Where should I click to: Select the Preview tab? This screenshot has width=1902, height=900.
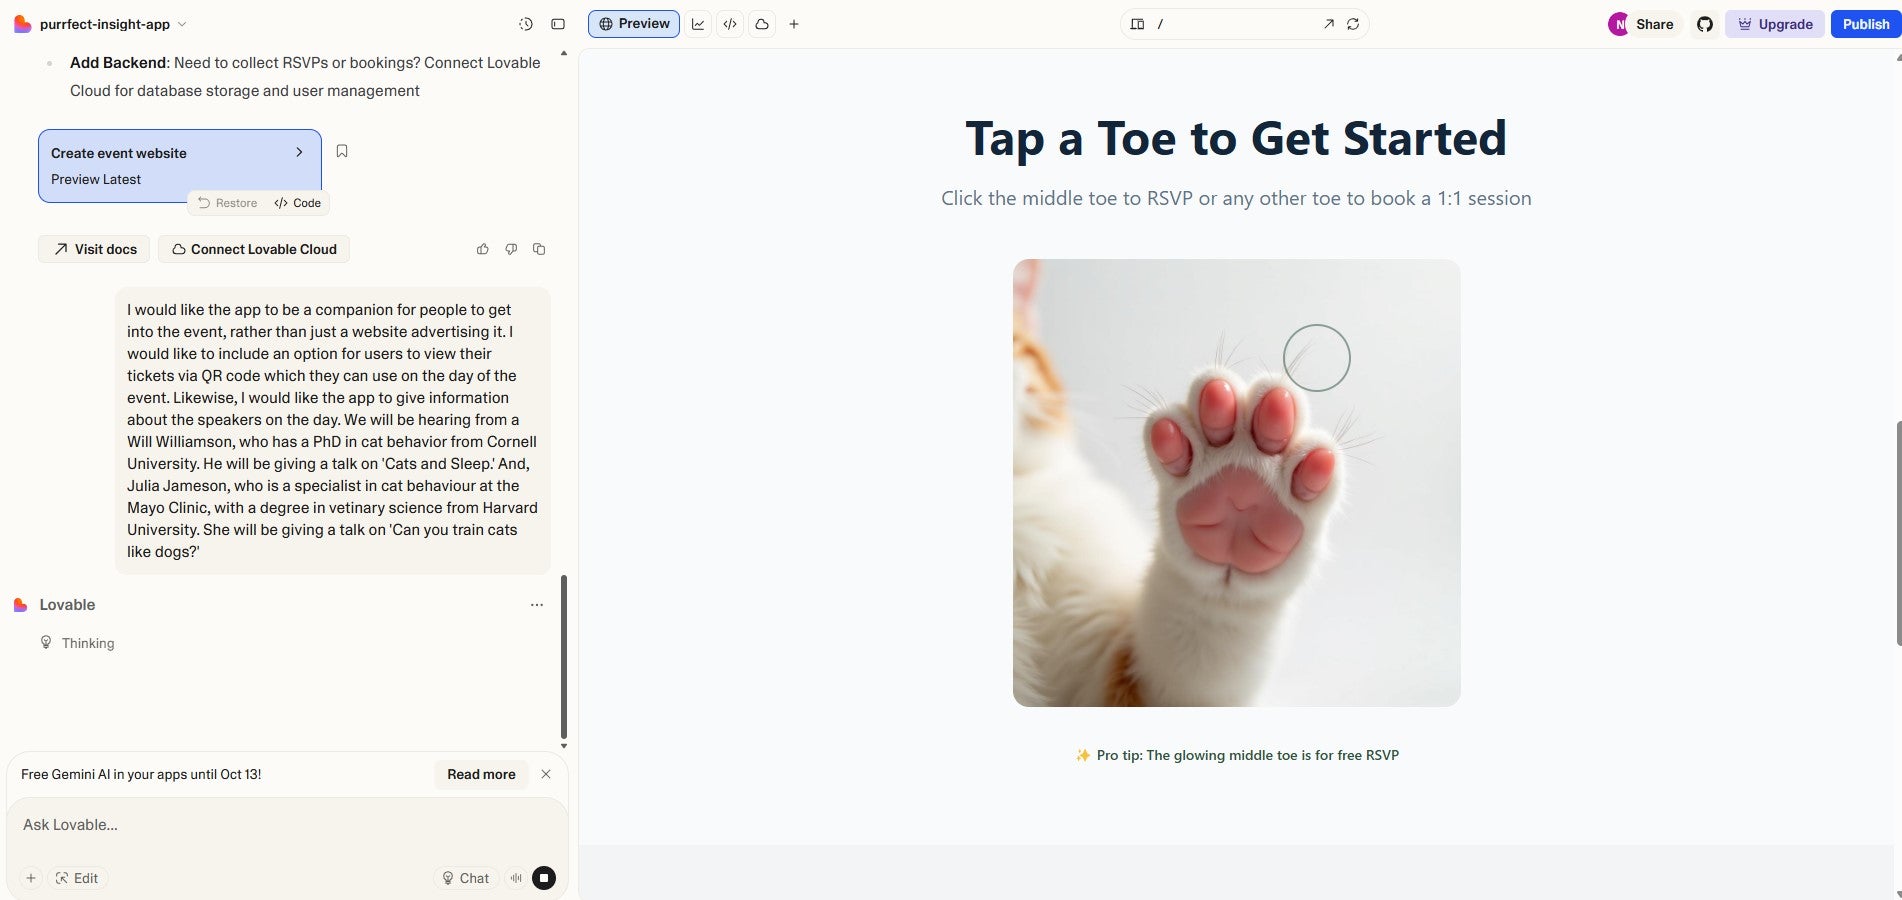(634, 24)
